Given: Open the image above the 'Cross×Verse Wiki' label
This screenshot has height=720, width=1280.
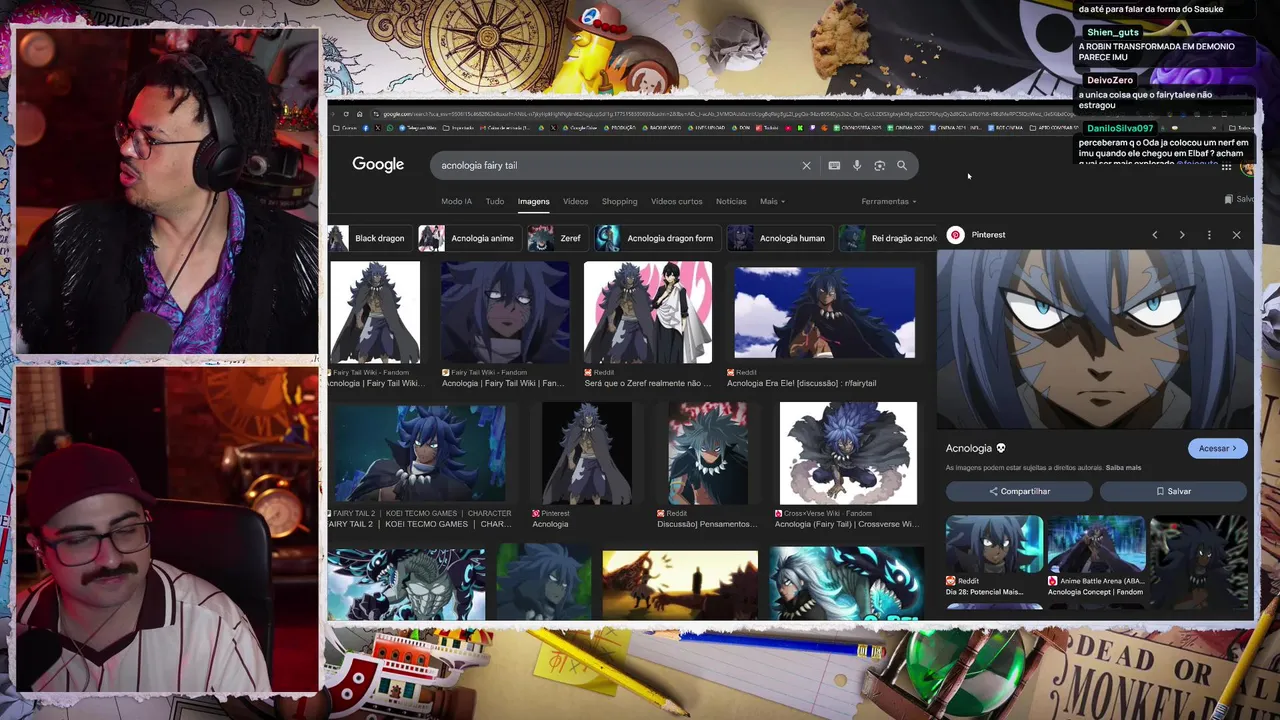Looking at the screenshot, I should [x=848, y=453].
